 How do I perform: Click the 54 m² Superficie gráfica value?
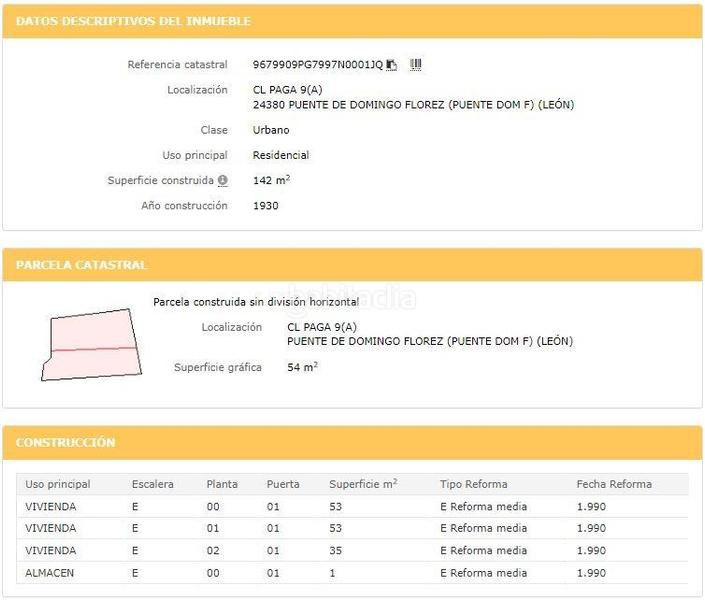coord(302,367)
